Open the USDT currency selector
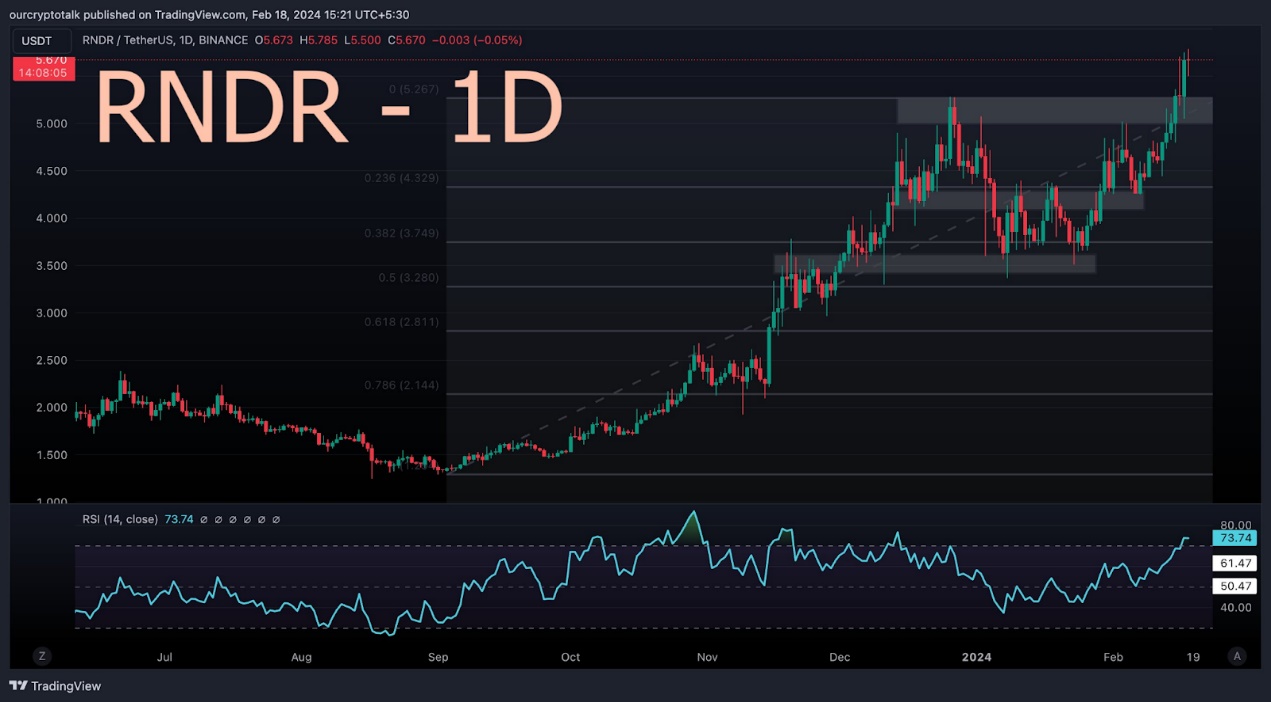1271x702 pixels. [41, 41]
